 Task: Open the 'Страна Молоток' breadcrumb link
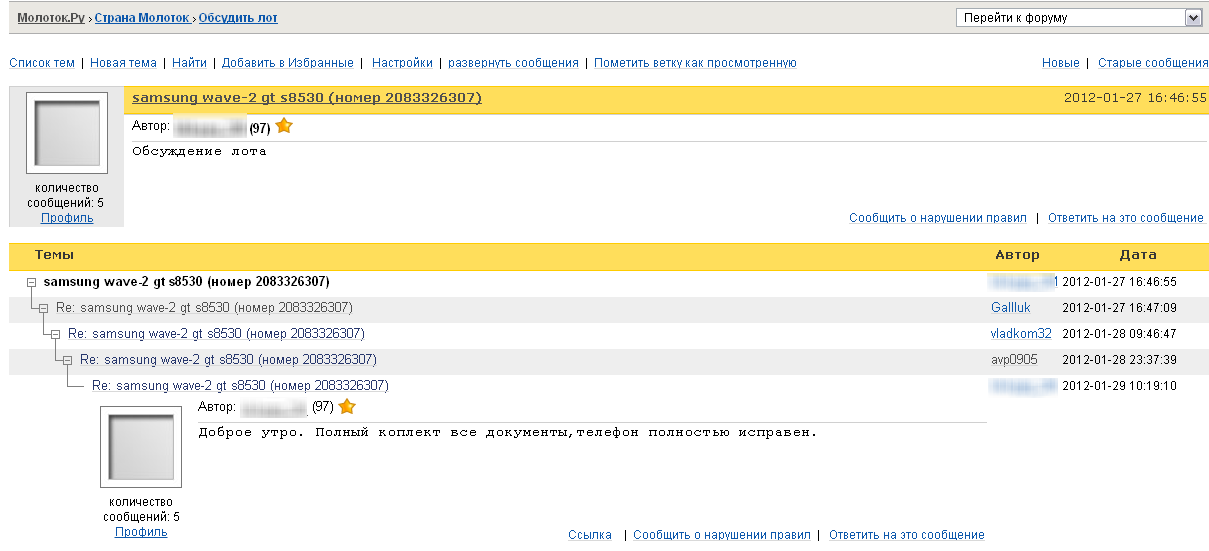[x=141, y=18]
